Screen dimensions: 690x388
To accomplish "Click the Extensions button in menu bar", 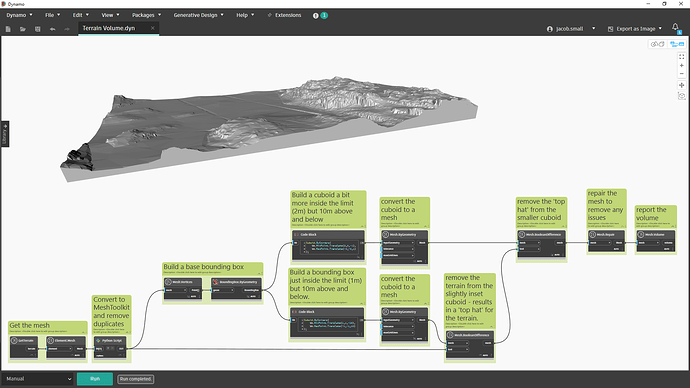I will click(284, 15).
